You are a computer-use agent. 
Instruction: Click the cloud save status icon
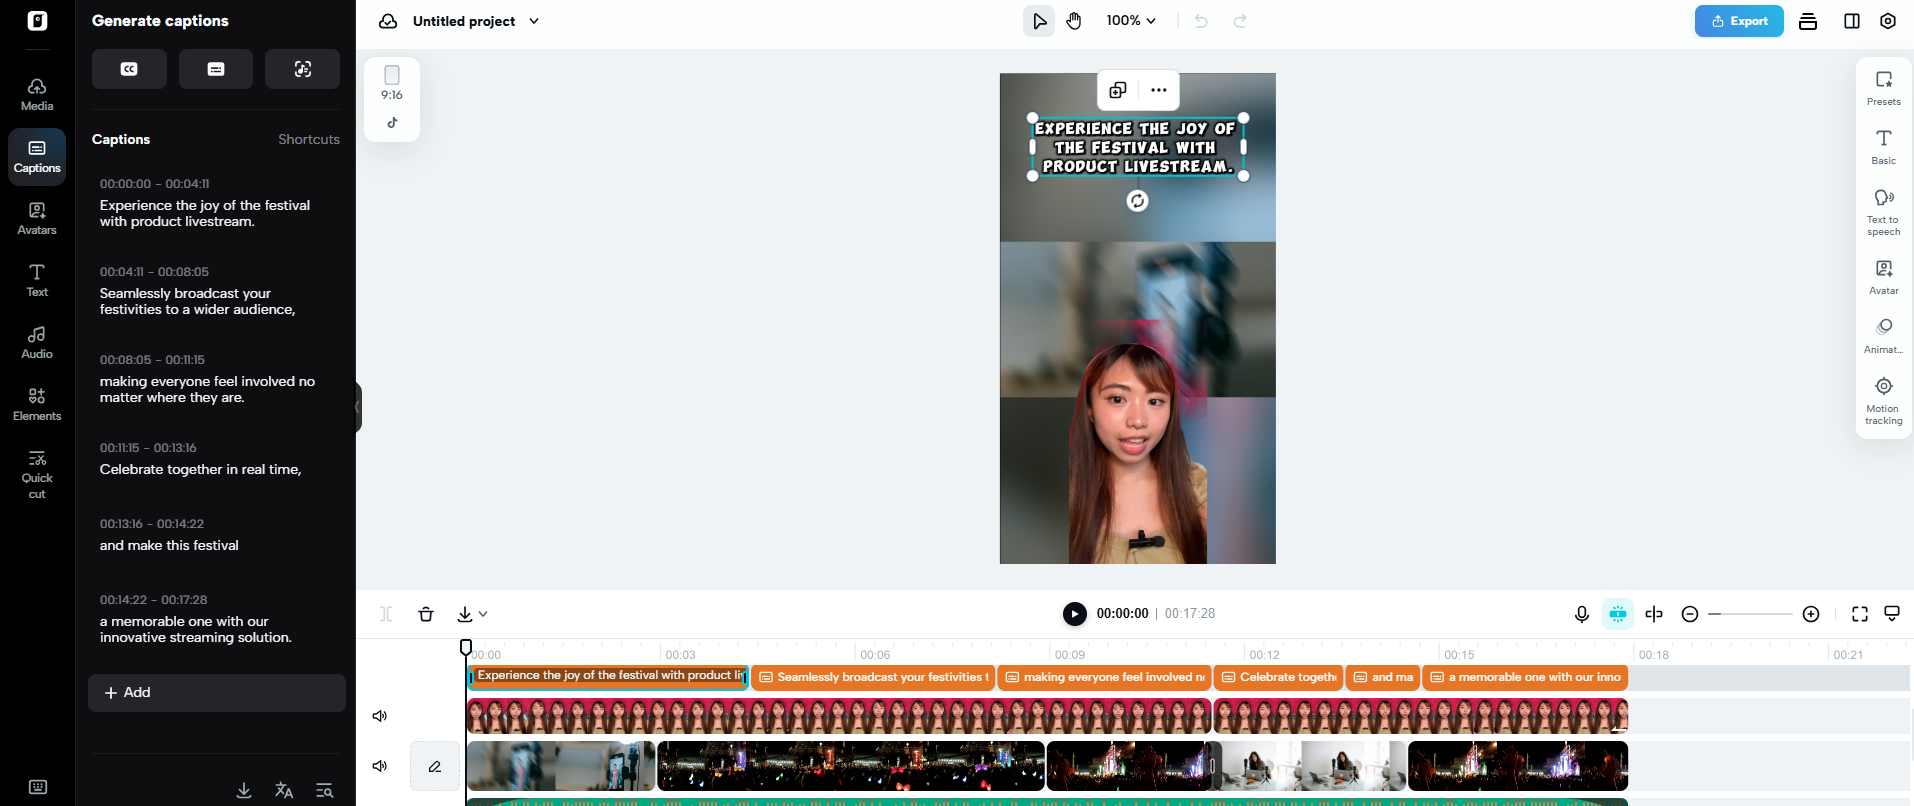click(x=388, y=21)
